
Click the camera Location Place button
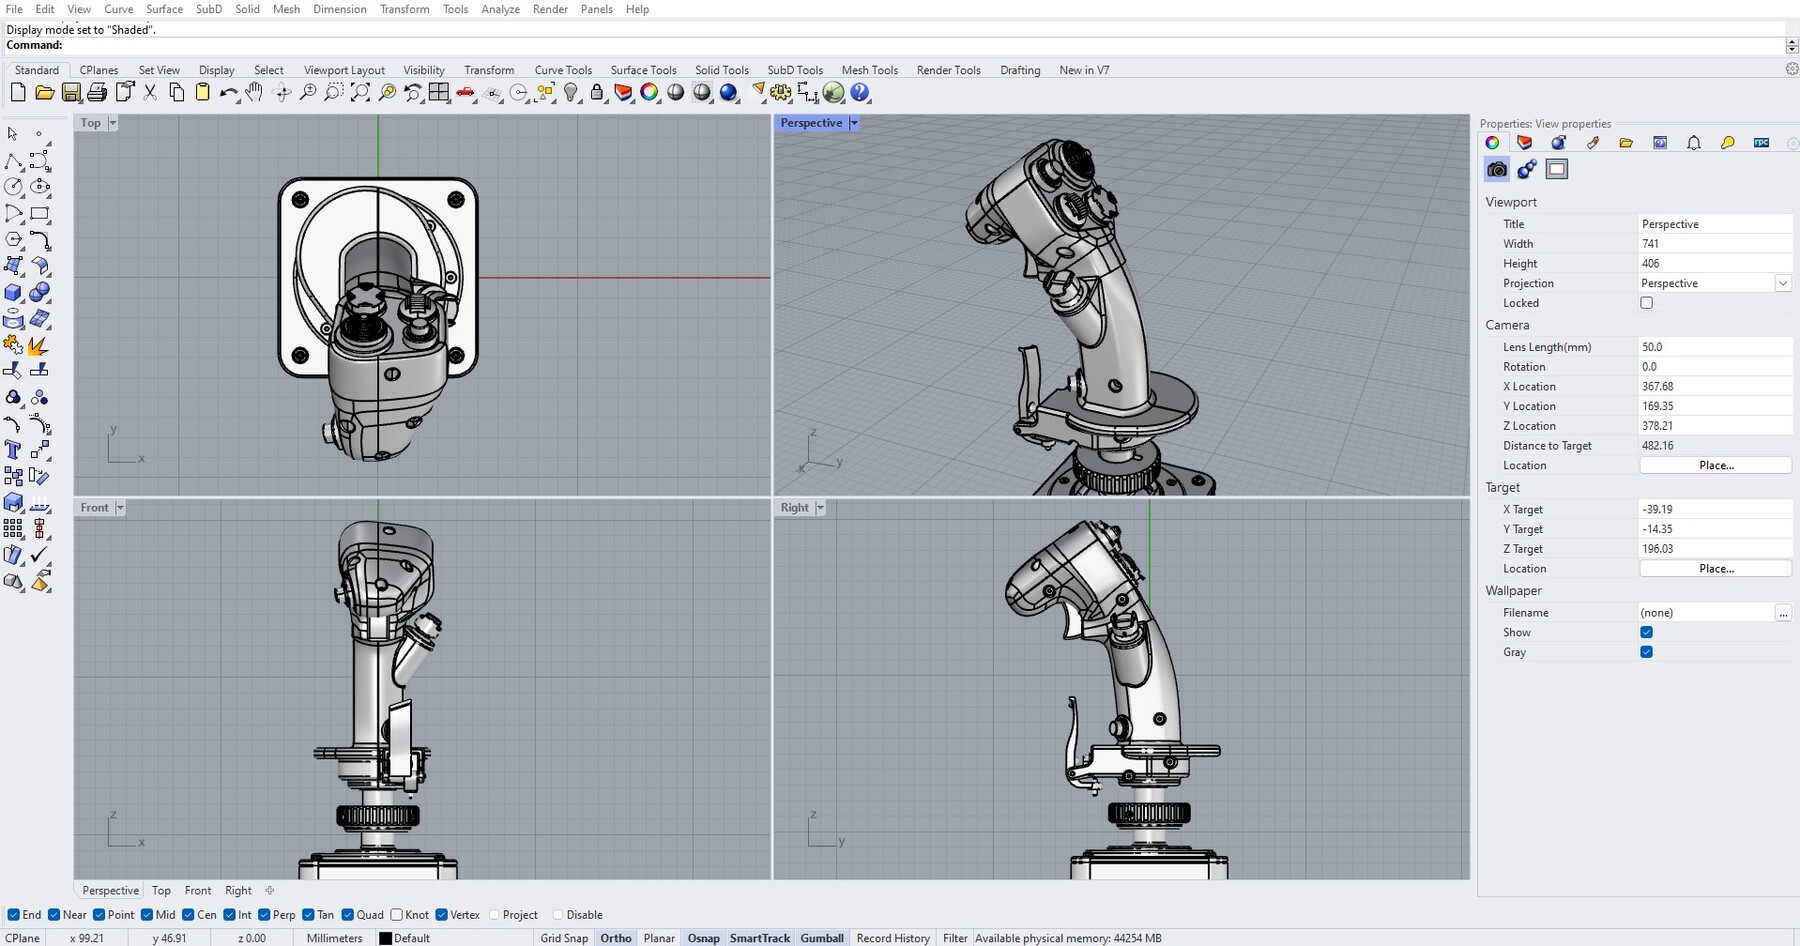pos(1716,465)
